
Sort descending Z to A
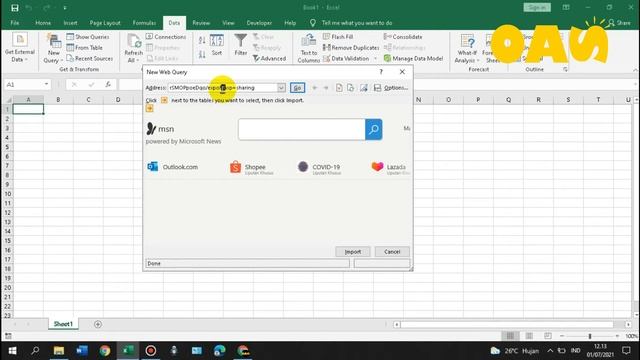(x=202, y=54)
